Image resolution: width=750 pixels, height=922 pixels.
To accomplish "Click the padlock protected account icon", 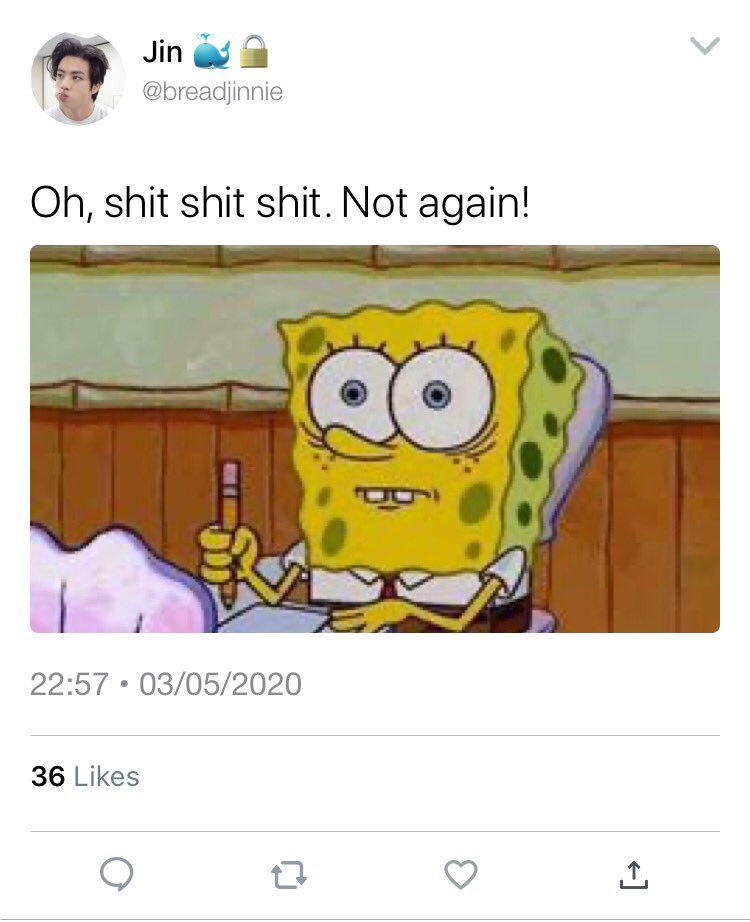I will click(255, 51).
